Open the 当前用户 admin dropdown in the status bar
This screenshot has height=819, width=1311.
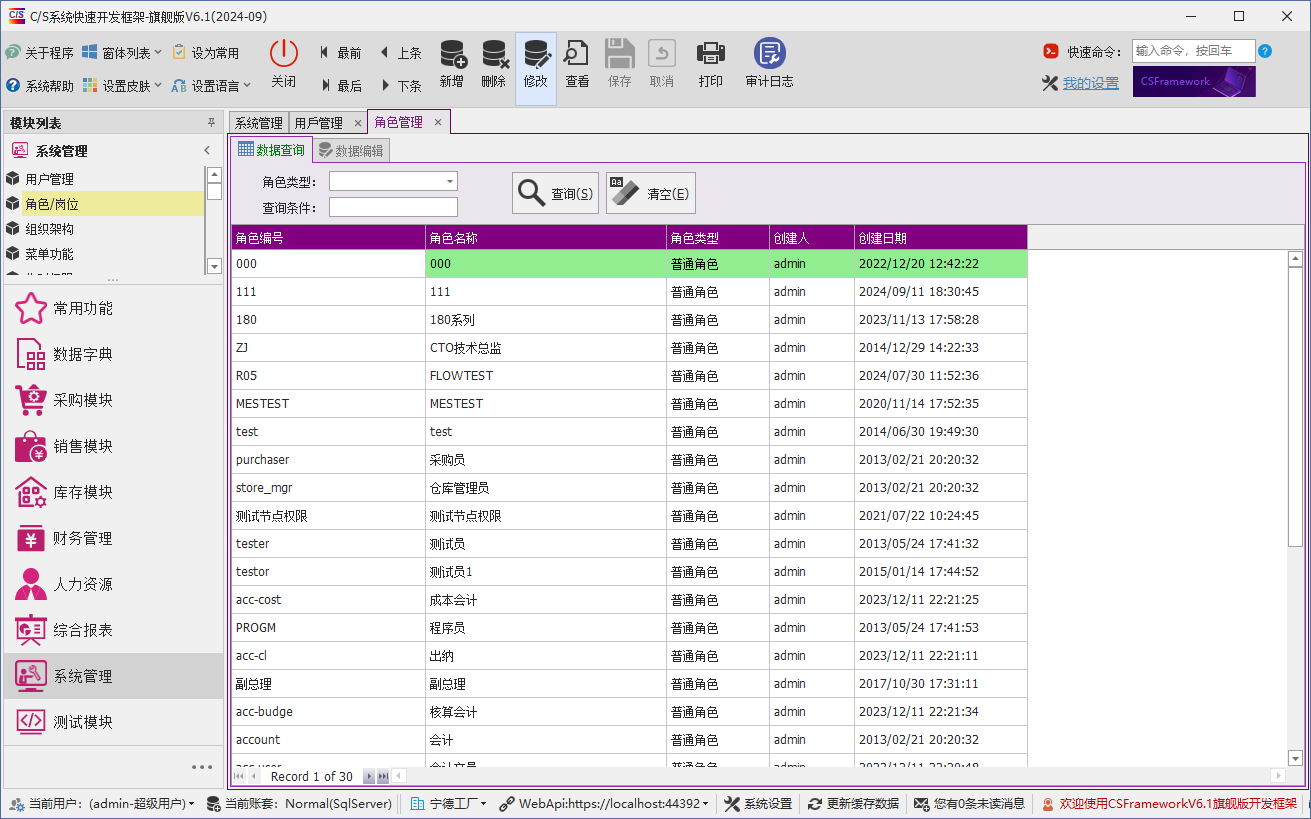pyautogui.click(x=102, y=804)
